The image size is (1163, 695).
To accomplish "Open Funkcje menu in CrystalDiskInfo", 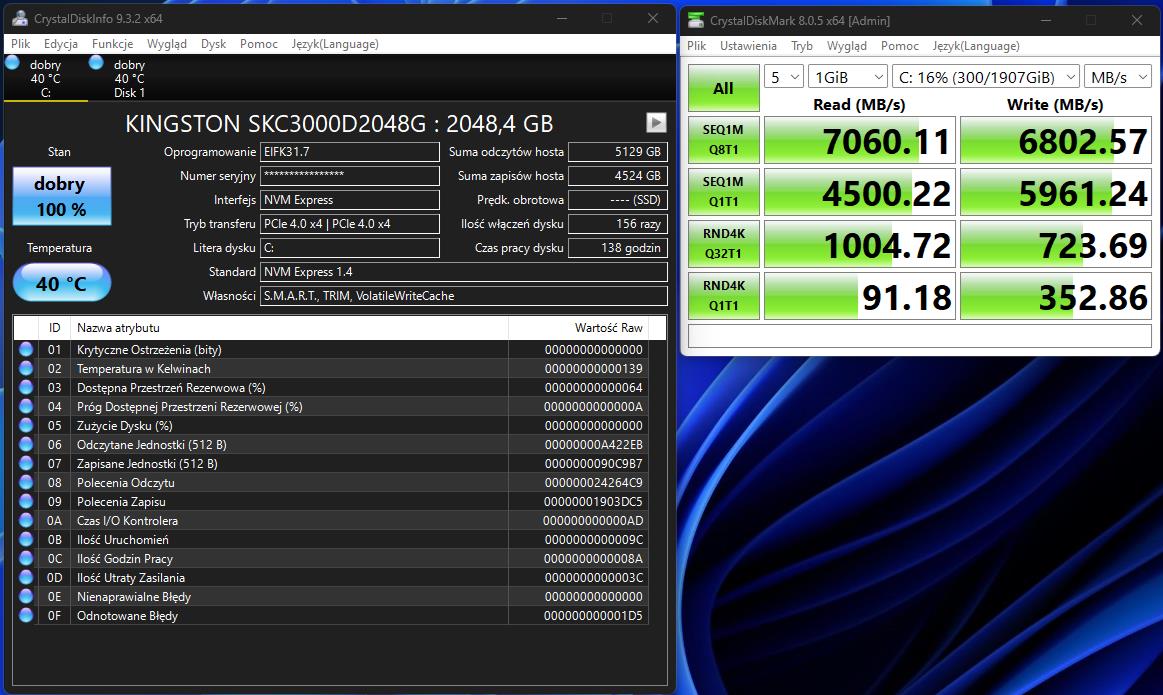I will 112,44.
